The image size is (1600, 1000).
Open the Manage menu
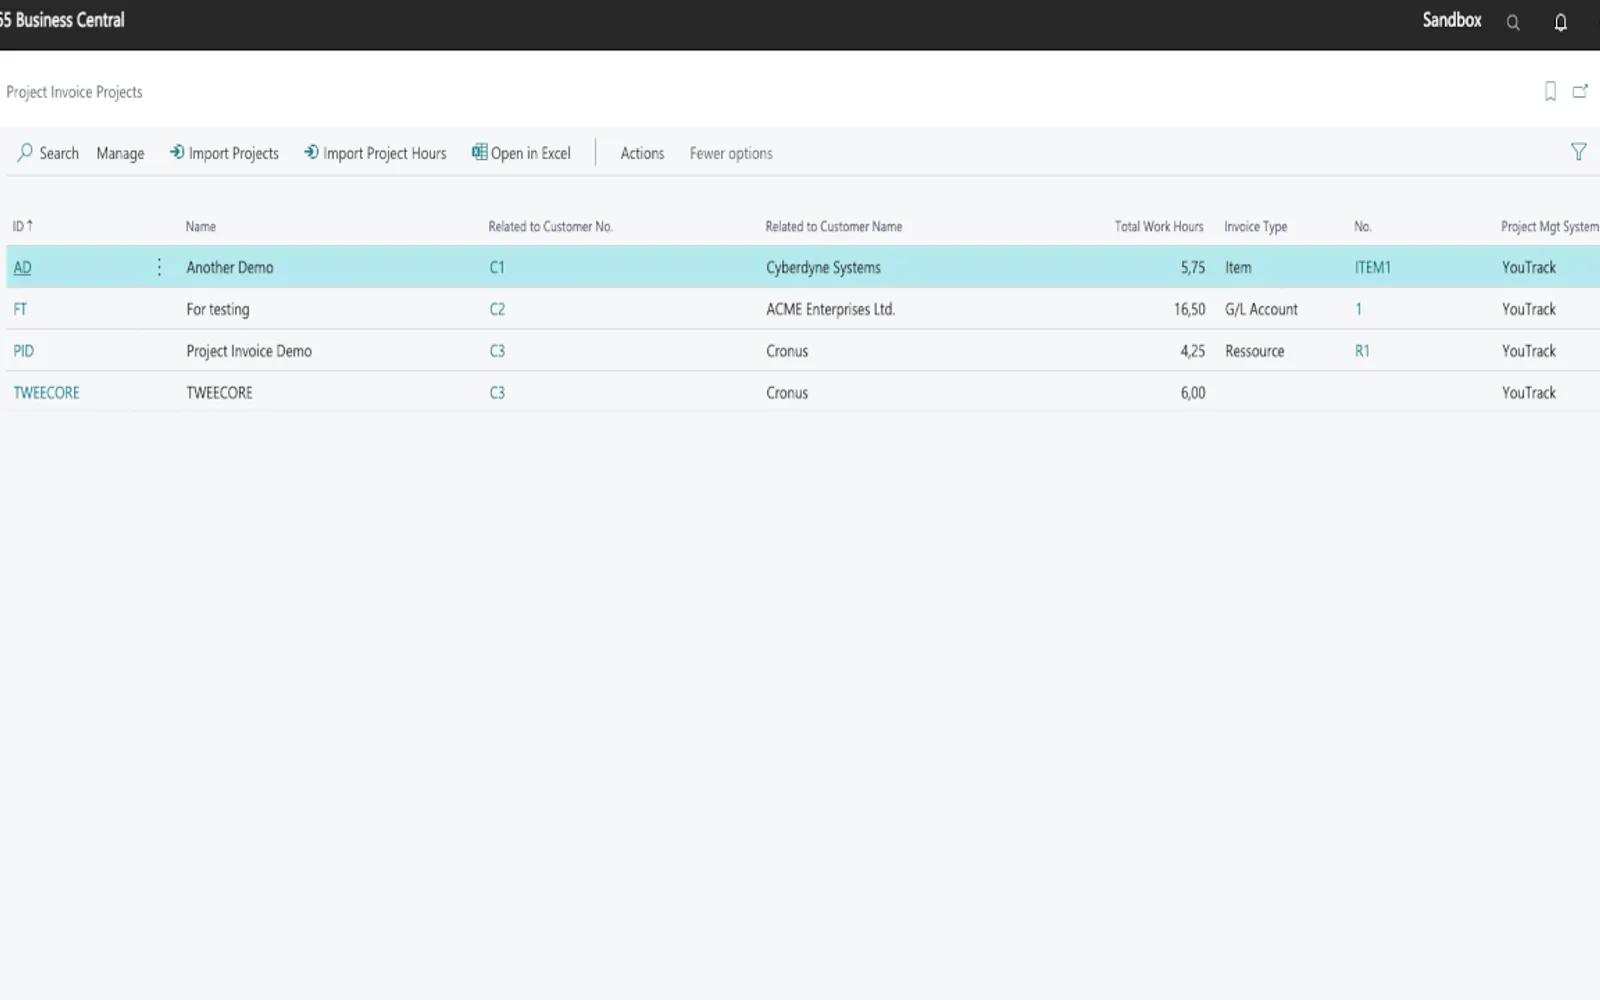point(120,153)
